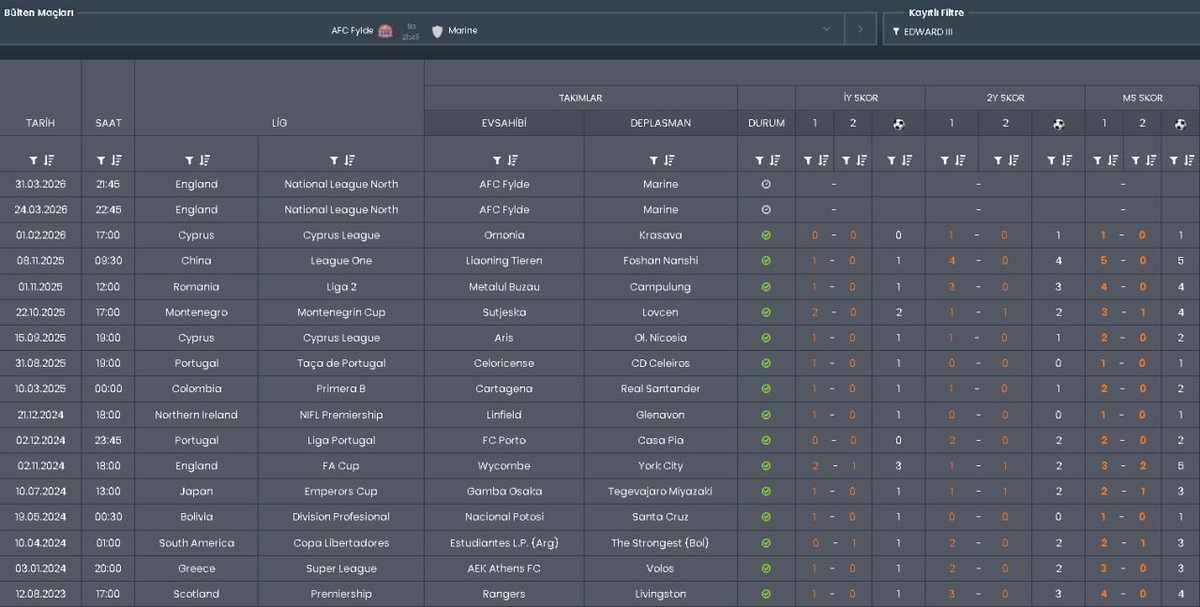1200x607 pixels.
Task: Click the soccer ball icon under İY SKOR
Action: [898, 123]
